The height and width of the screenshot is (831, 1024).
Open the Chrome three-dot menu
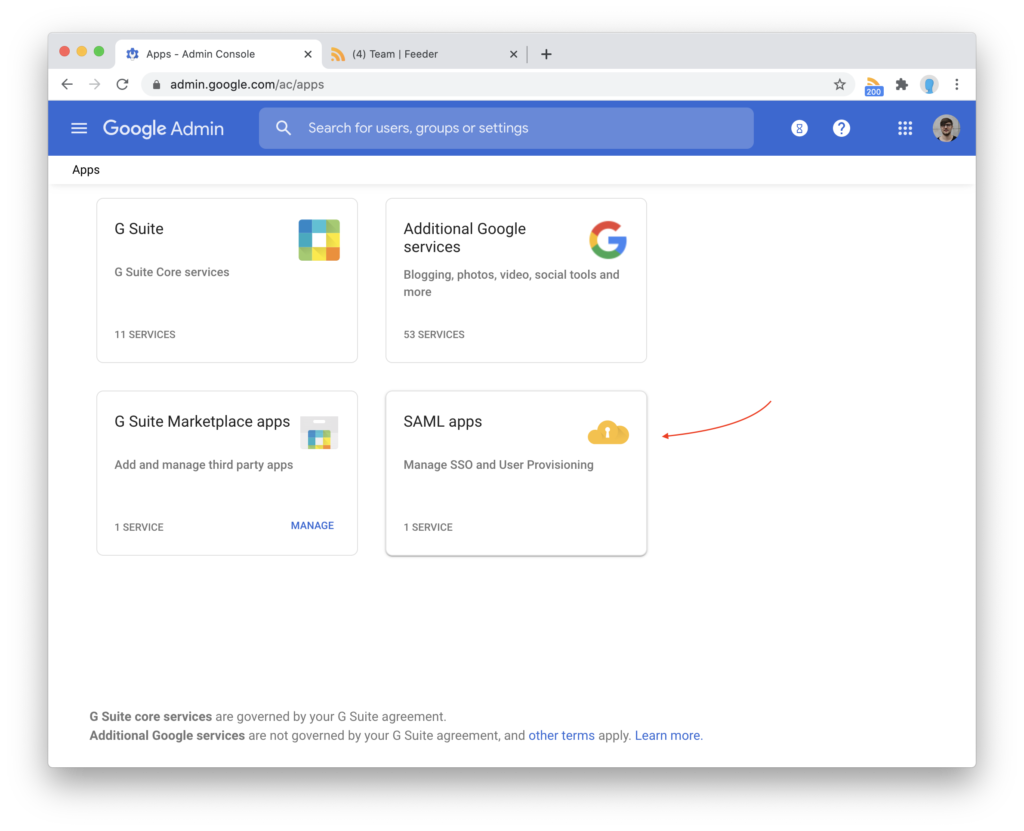coord(957,84)
